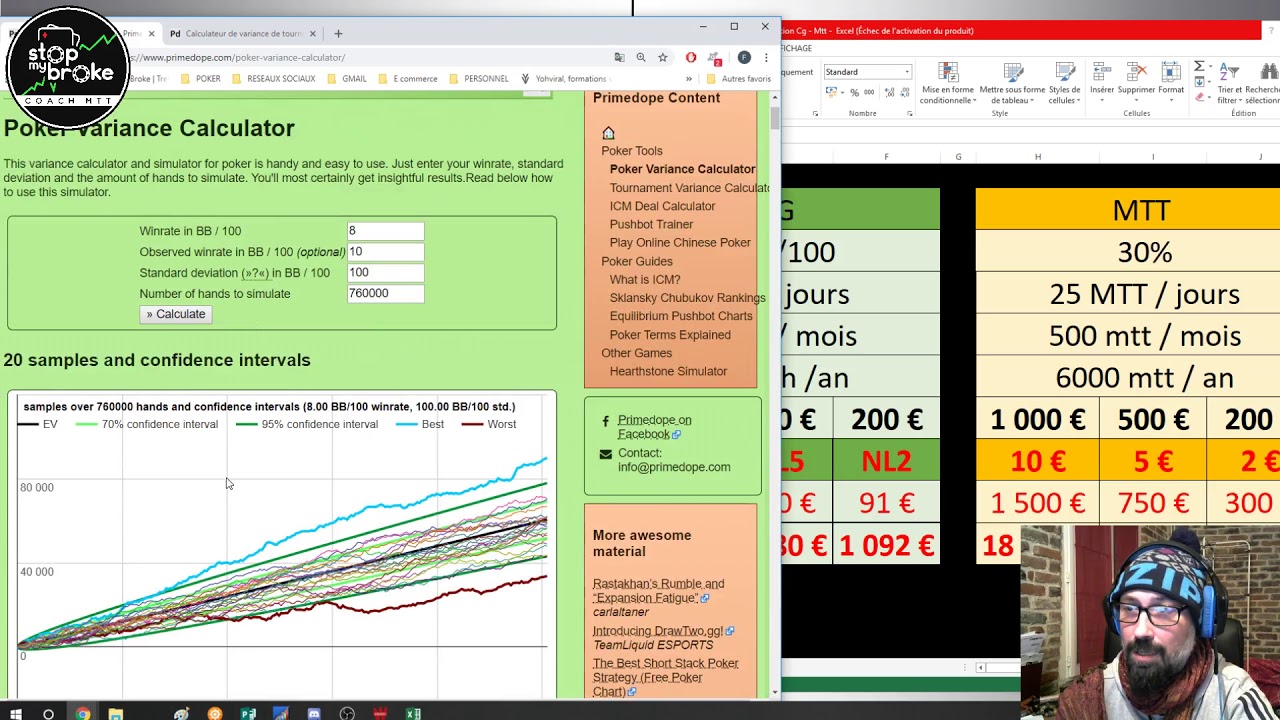Click the webpage vertical scrollbar
Screen dimensions: 1280x720
775,120
